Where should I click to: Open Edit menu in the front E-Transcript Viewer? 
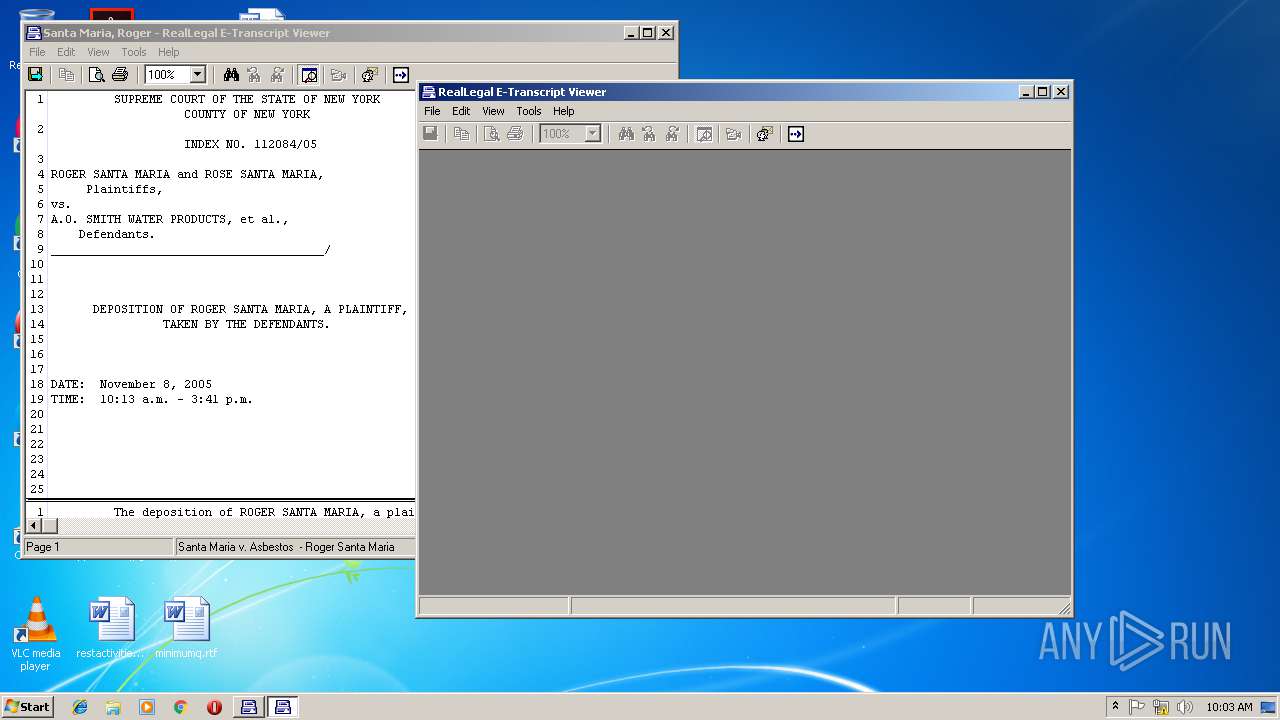pyautogui.click(x=461, y=111)
